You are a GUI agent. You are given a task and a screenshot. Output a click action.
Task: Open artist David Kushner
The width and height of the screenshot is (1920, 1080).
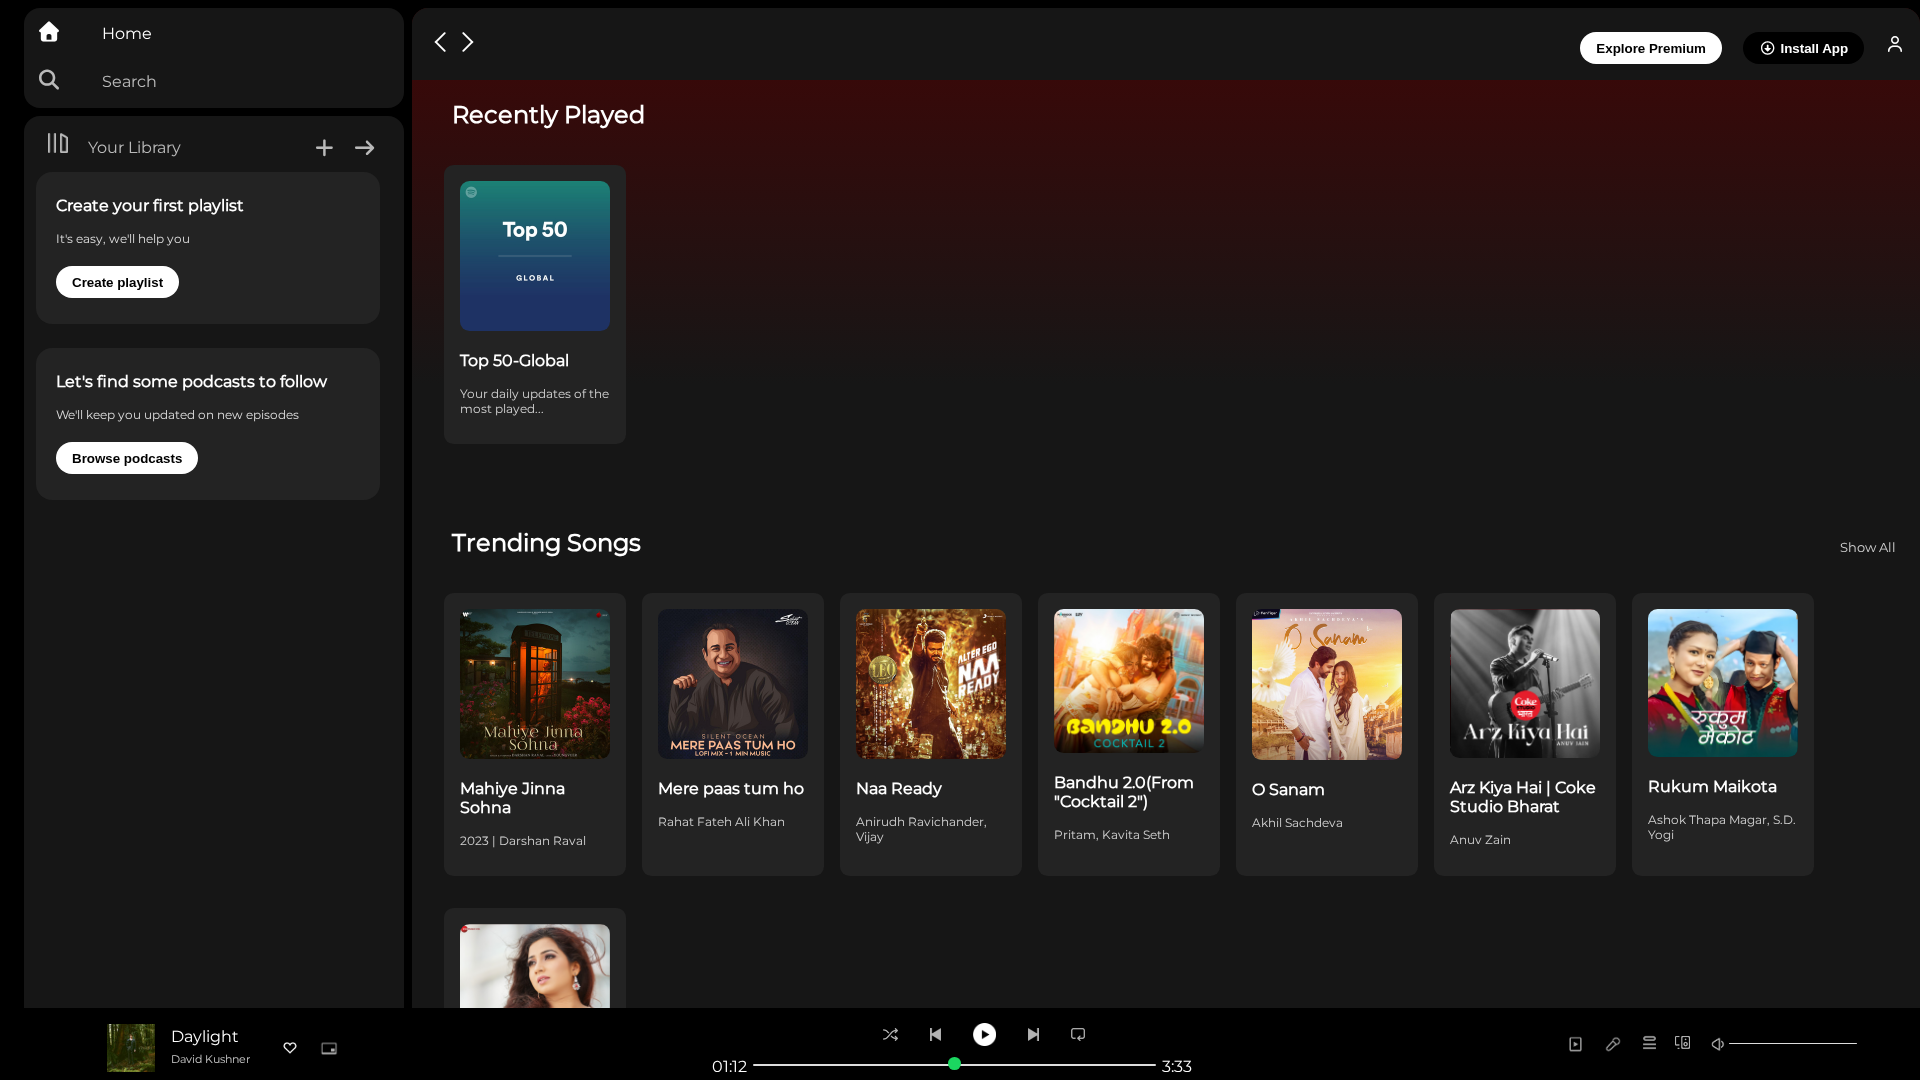tap(210, 1059)
